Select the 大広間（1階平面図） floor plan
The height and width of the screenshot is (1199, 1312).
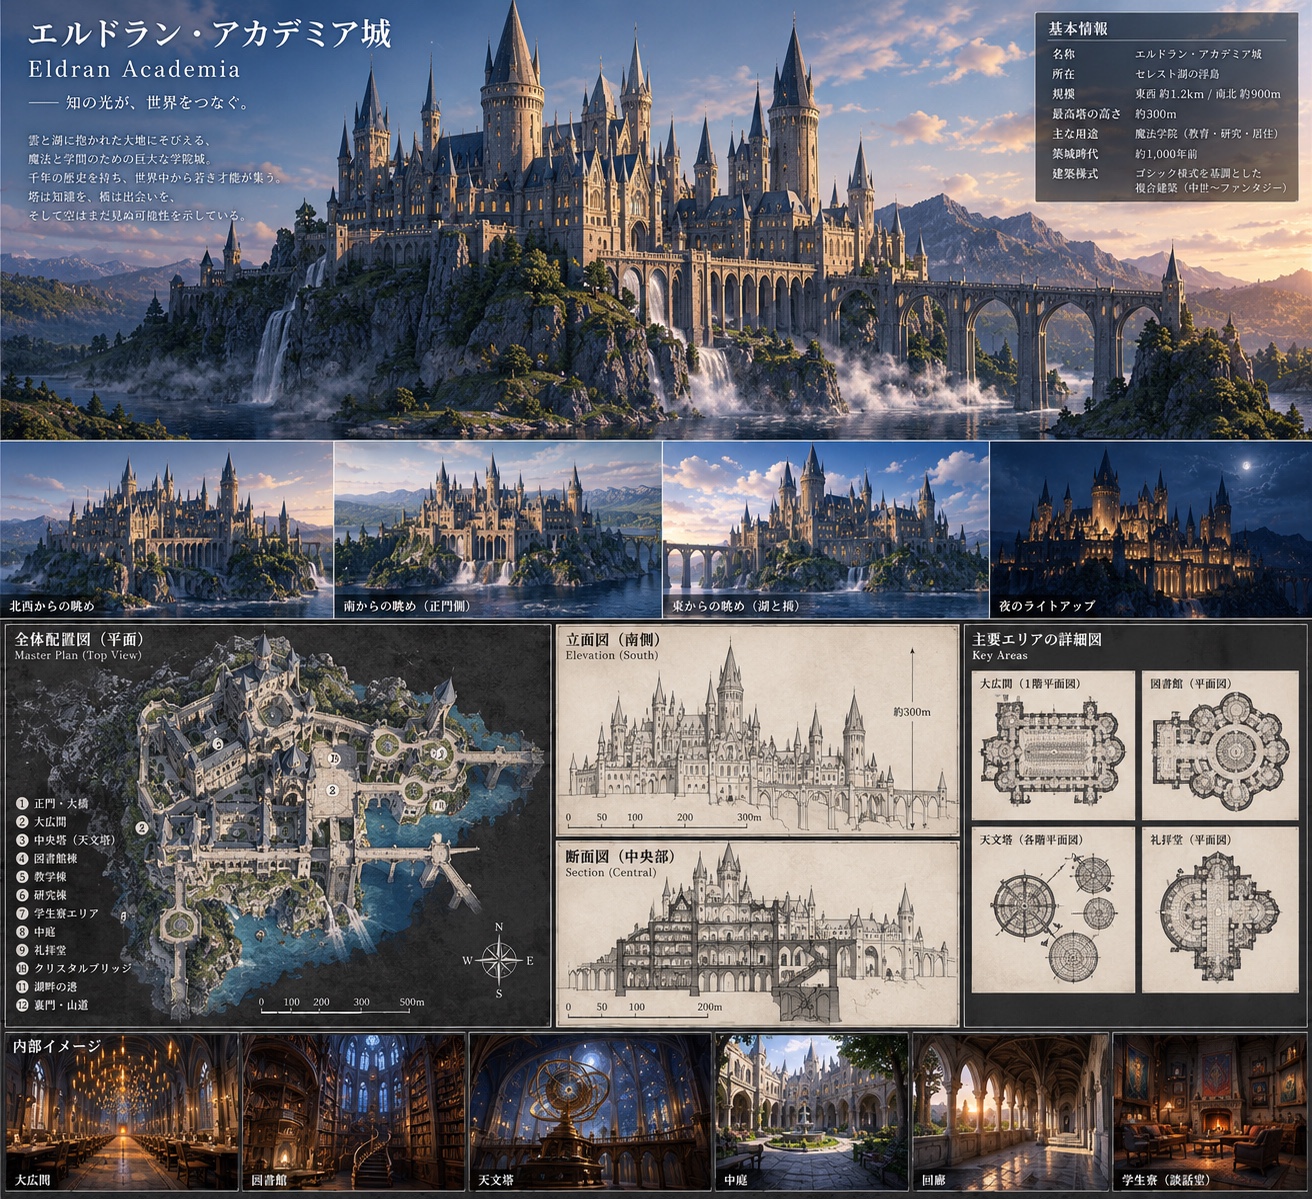pyautogui.click(x=1053, y=745)
